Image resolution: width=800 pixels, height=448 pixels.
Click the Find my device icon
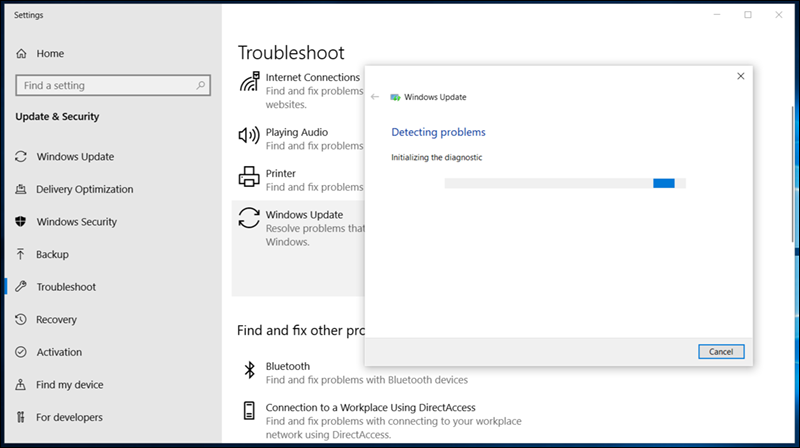(21, 385)
